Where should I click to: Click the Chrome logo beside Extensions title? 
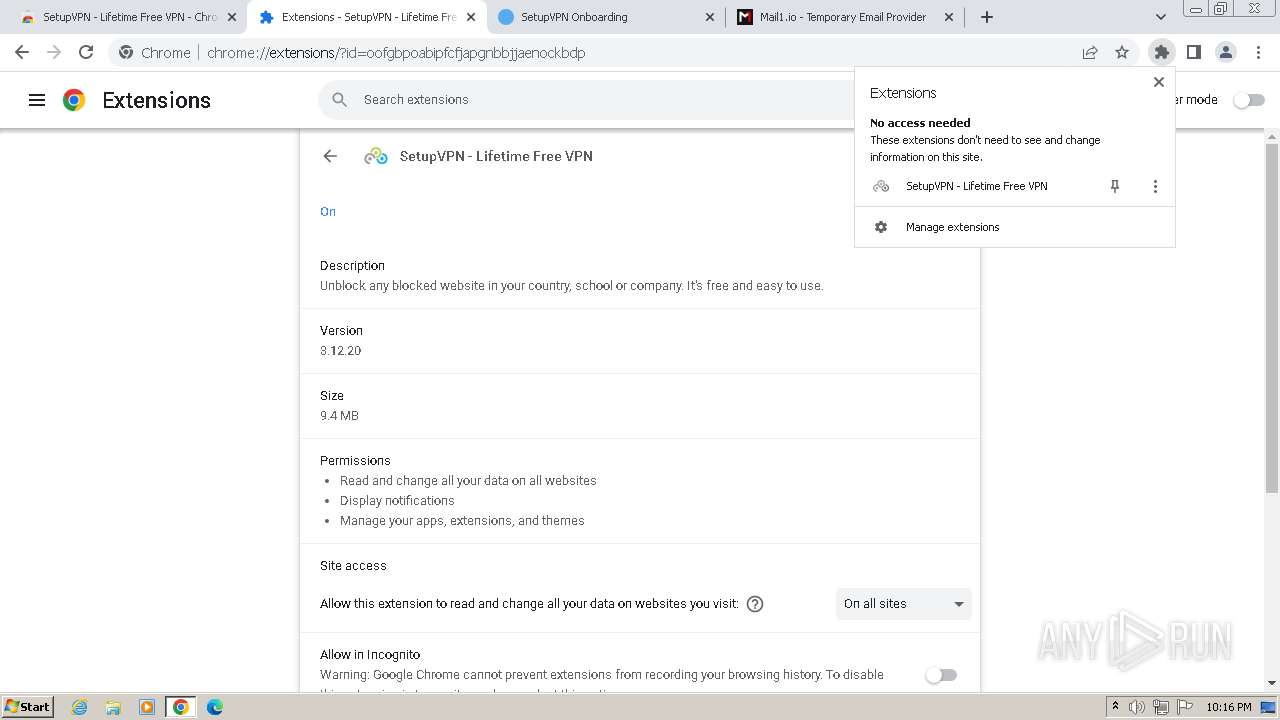(74, 100)
